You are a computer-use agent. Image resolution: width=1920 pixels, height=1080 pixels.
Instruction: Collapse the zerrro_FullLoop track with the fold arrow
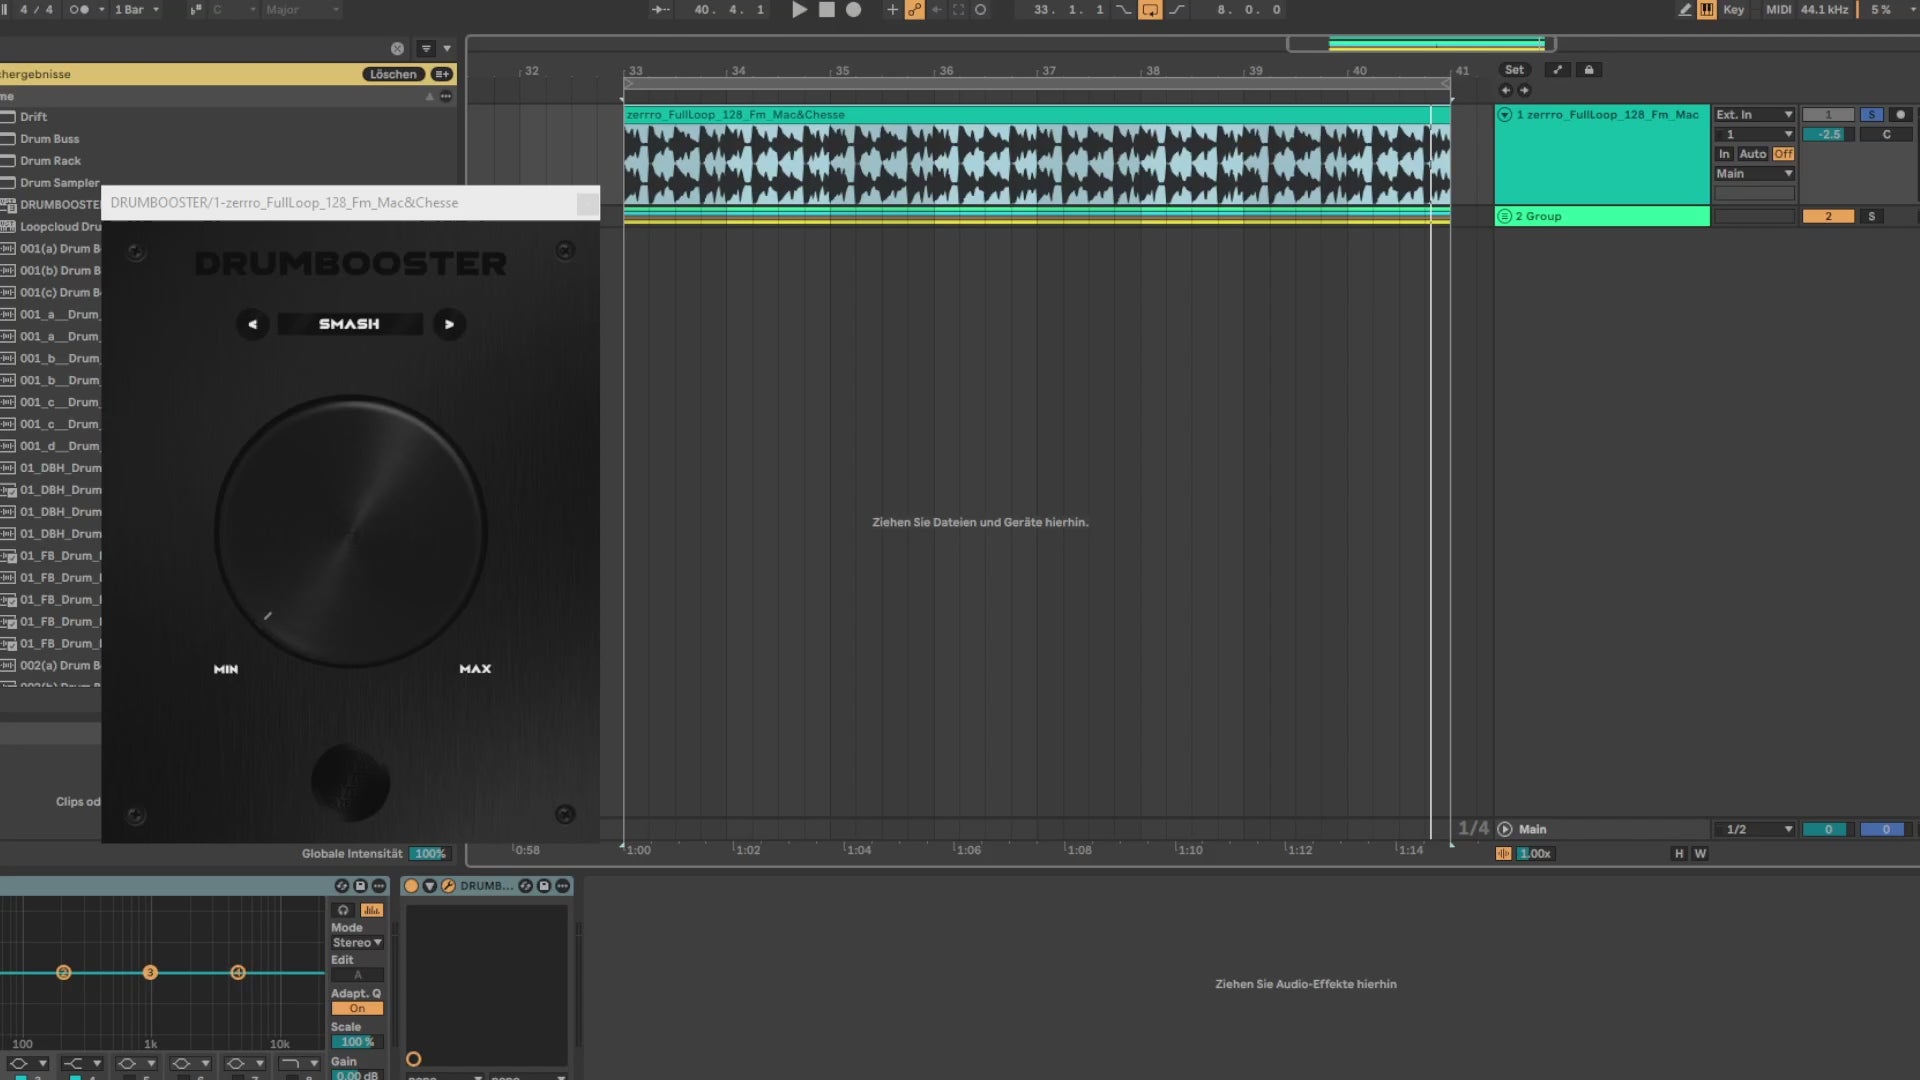click(x=1504, y=115)
